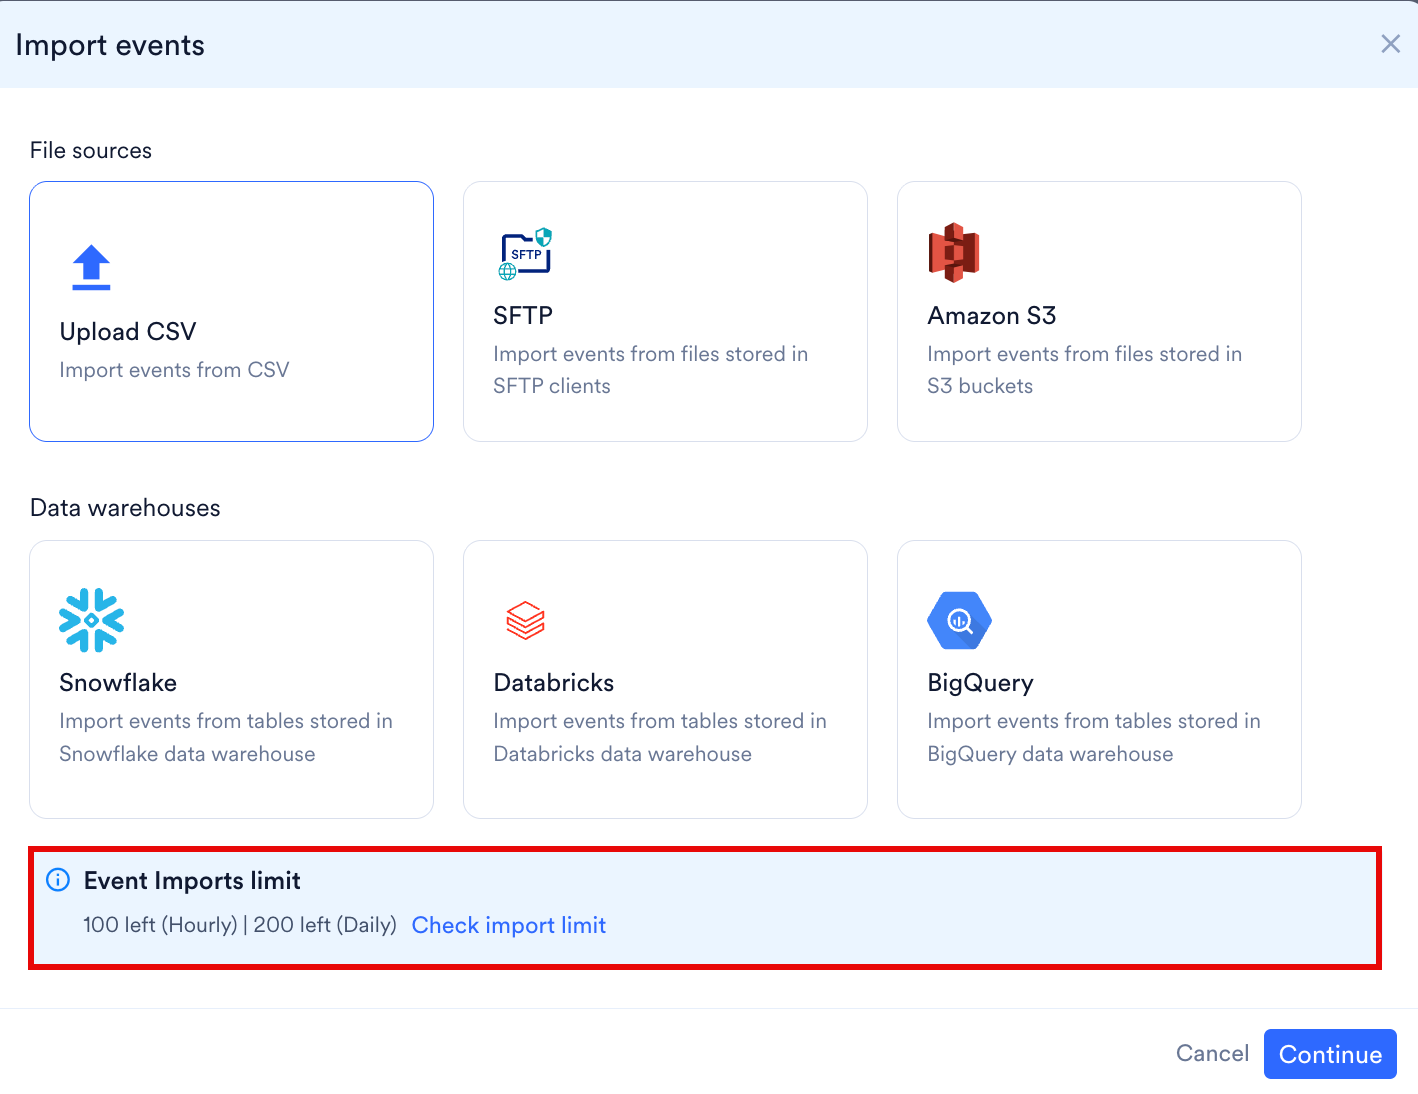Click the blue upload arrow icon
The height and width of the screenshot is (1094, 1418).
click(91, 267)
